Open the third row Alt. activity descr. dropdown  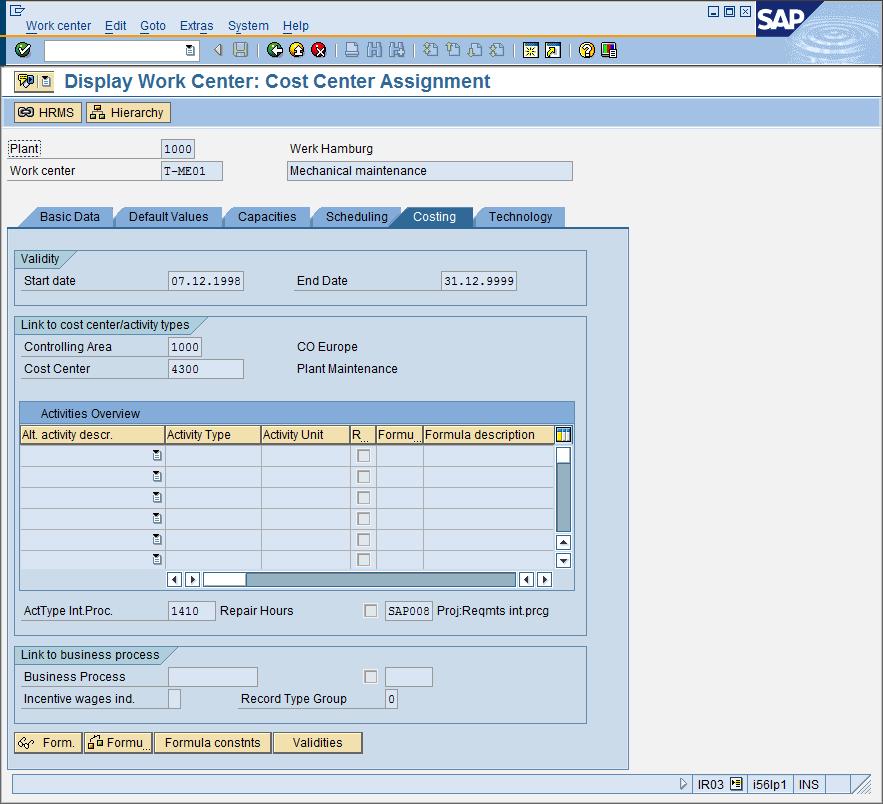tap(157, 497)
